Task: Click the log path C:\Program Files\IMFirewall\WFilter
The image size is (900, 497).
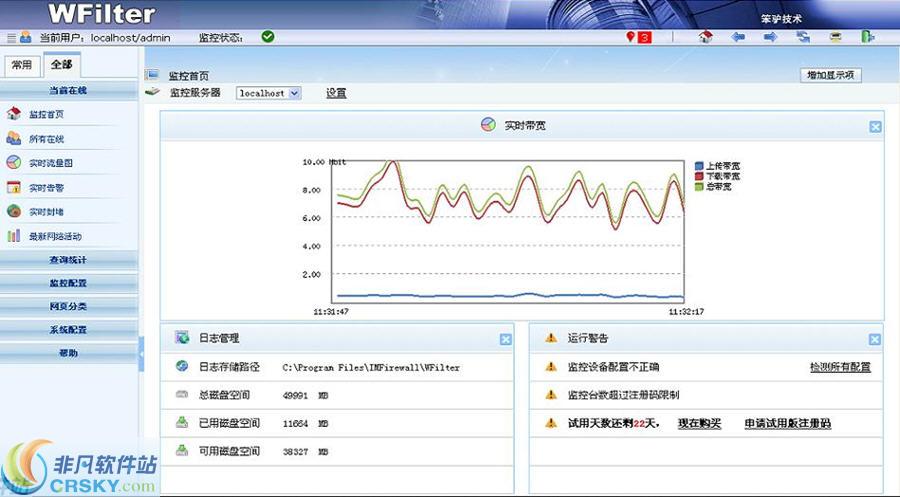Action: coord(371,368)
